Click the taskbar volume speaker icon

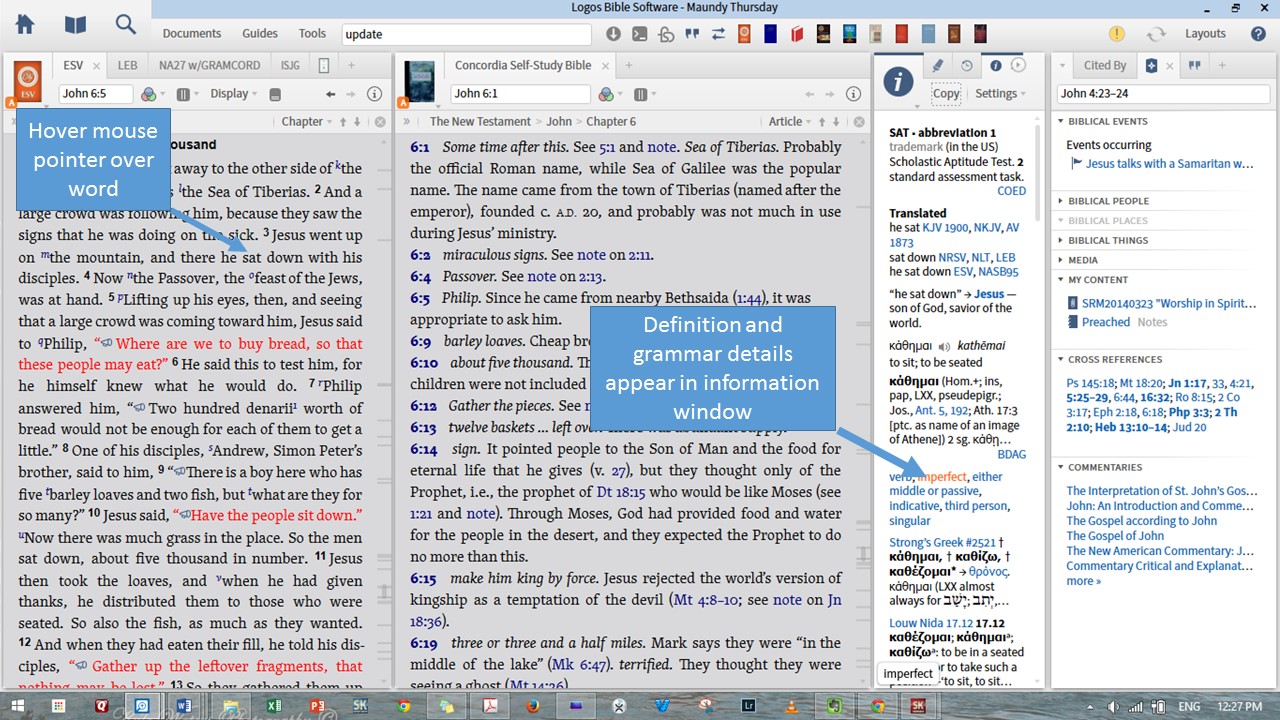click(x=1112, y=706)
